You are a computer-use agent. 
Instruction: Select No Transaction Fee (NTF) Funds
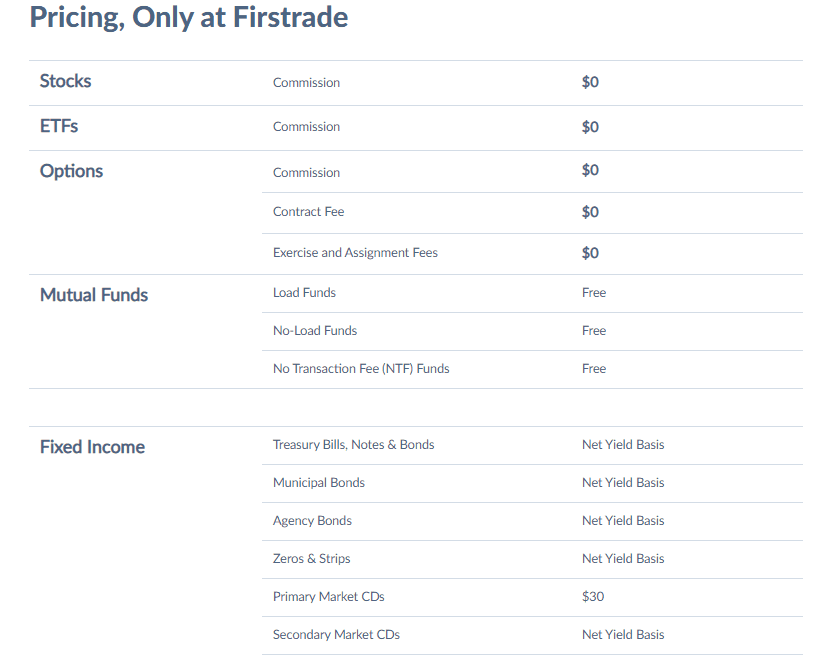[361, 369]
